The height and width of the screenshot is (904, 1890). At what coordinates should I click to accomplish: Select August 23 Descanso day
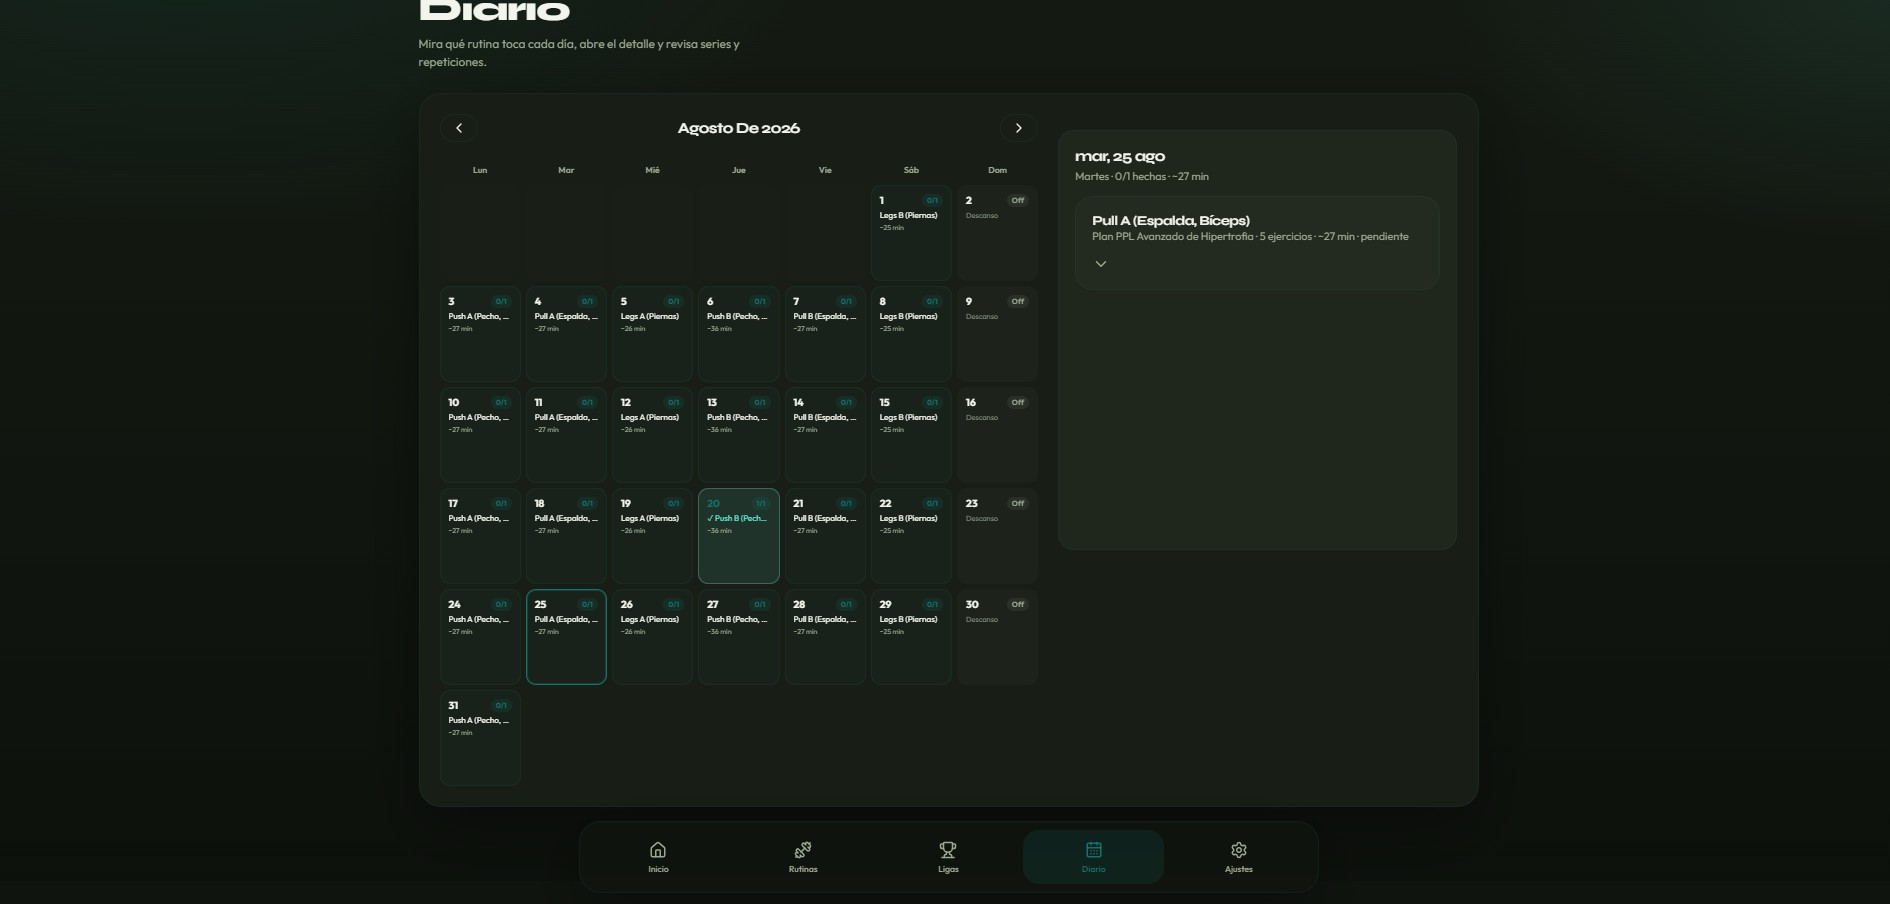pyautogui.click(x=997, y=536)
